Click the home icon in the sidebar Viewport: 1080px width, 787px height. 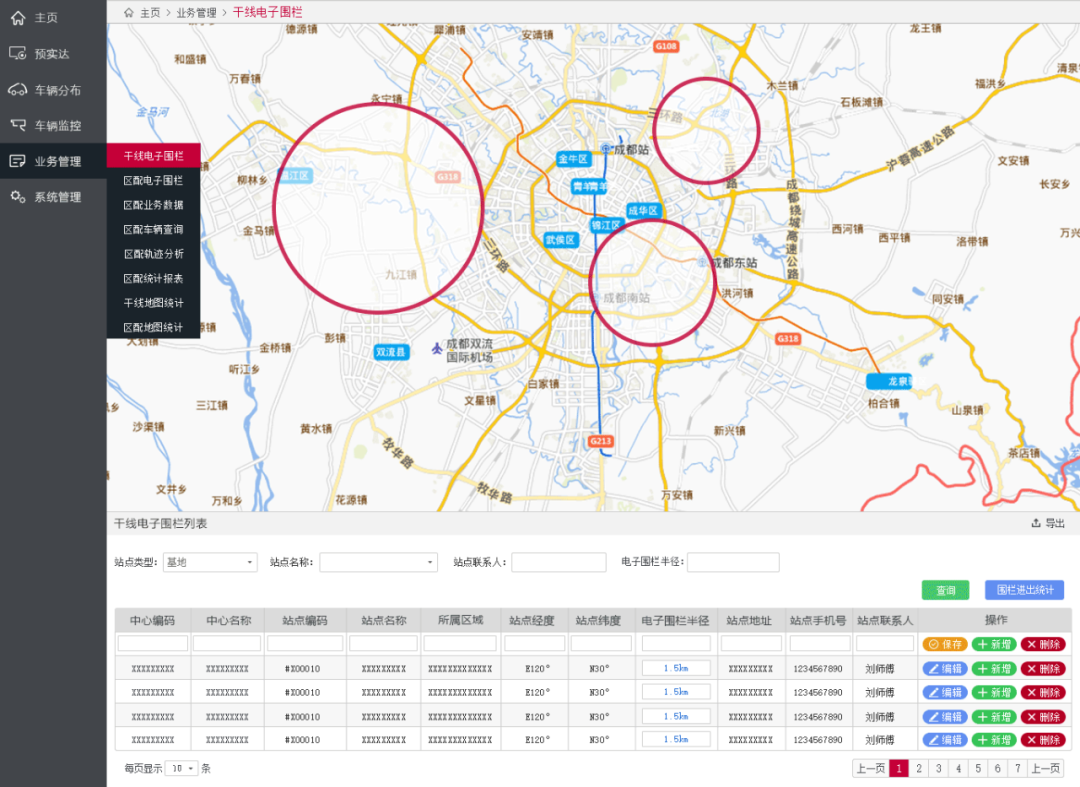tap(18, 18)
